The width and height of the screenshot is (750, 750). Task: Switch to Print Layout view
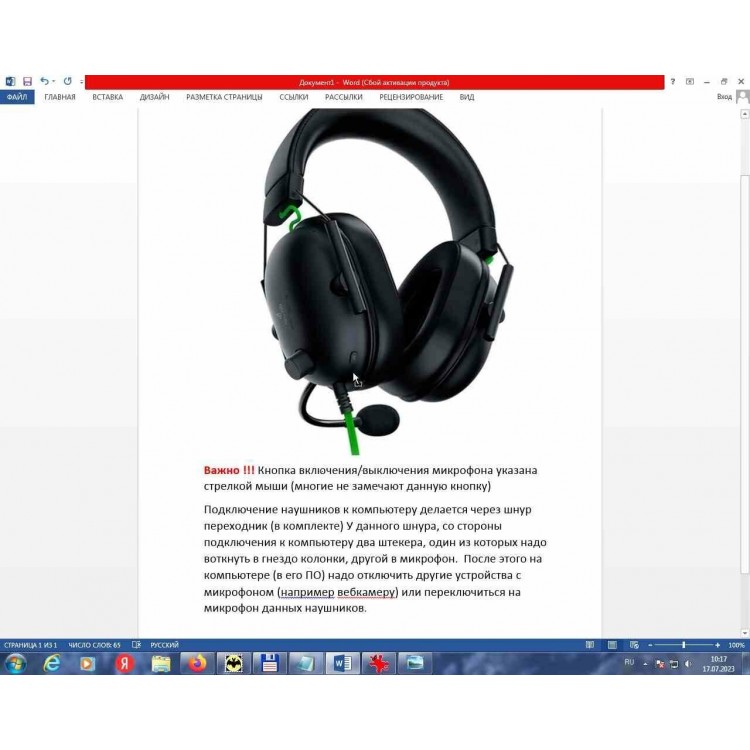click(612, 645)
